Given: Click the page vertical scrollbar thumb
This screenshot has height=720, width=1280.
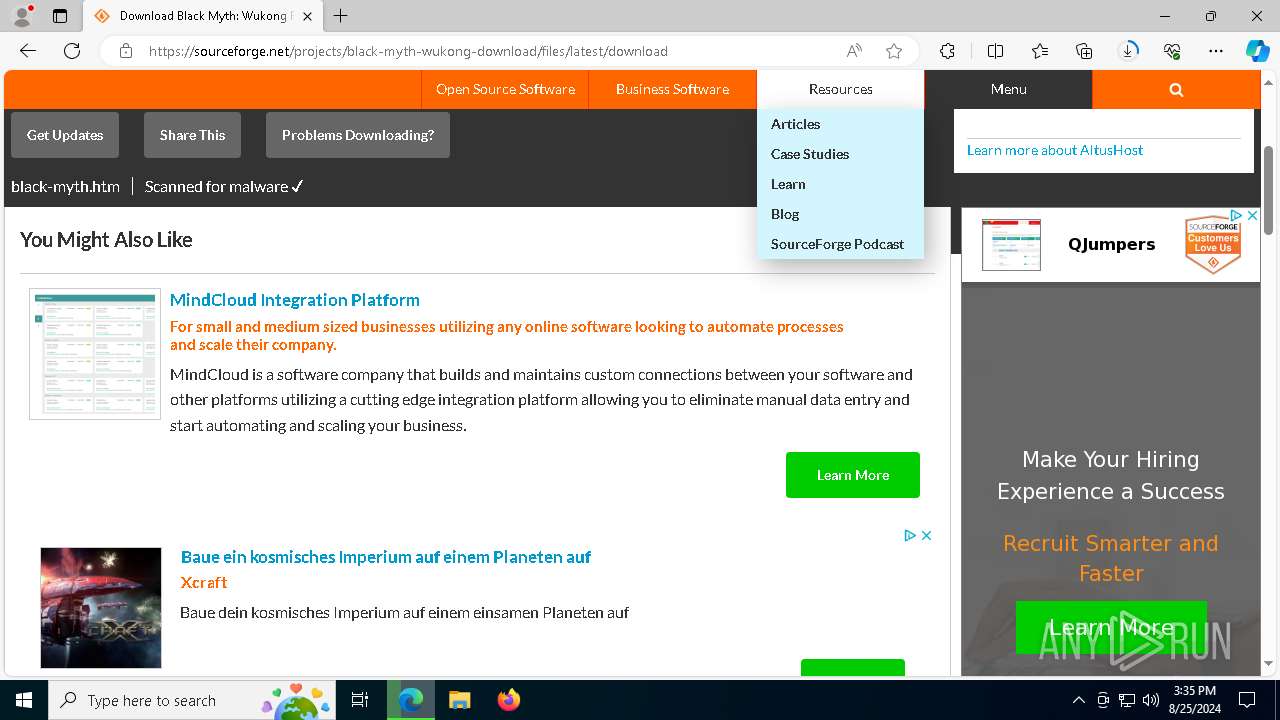Looking at the screenshot, I should click(1269, 190).
